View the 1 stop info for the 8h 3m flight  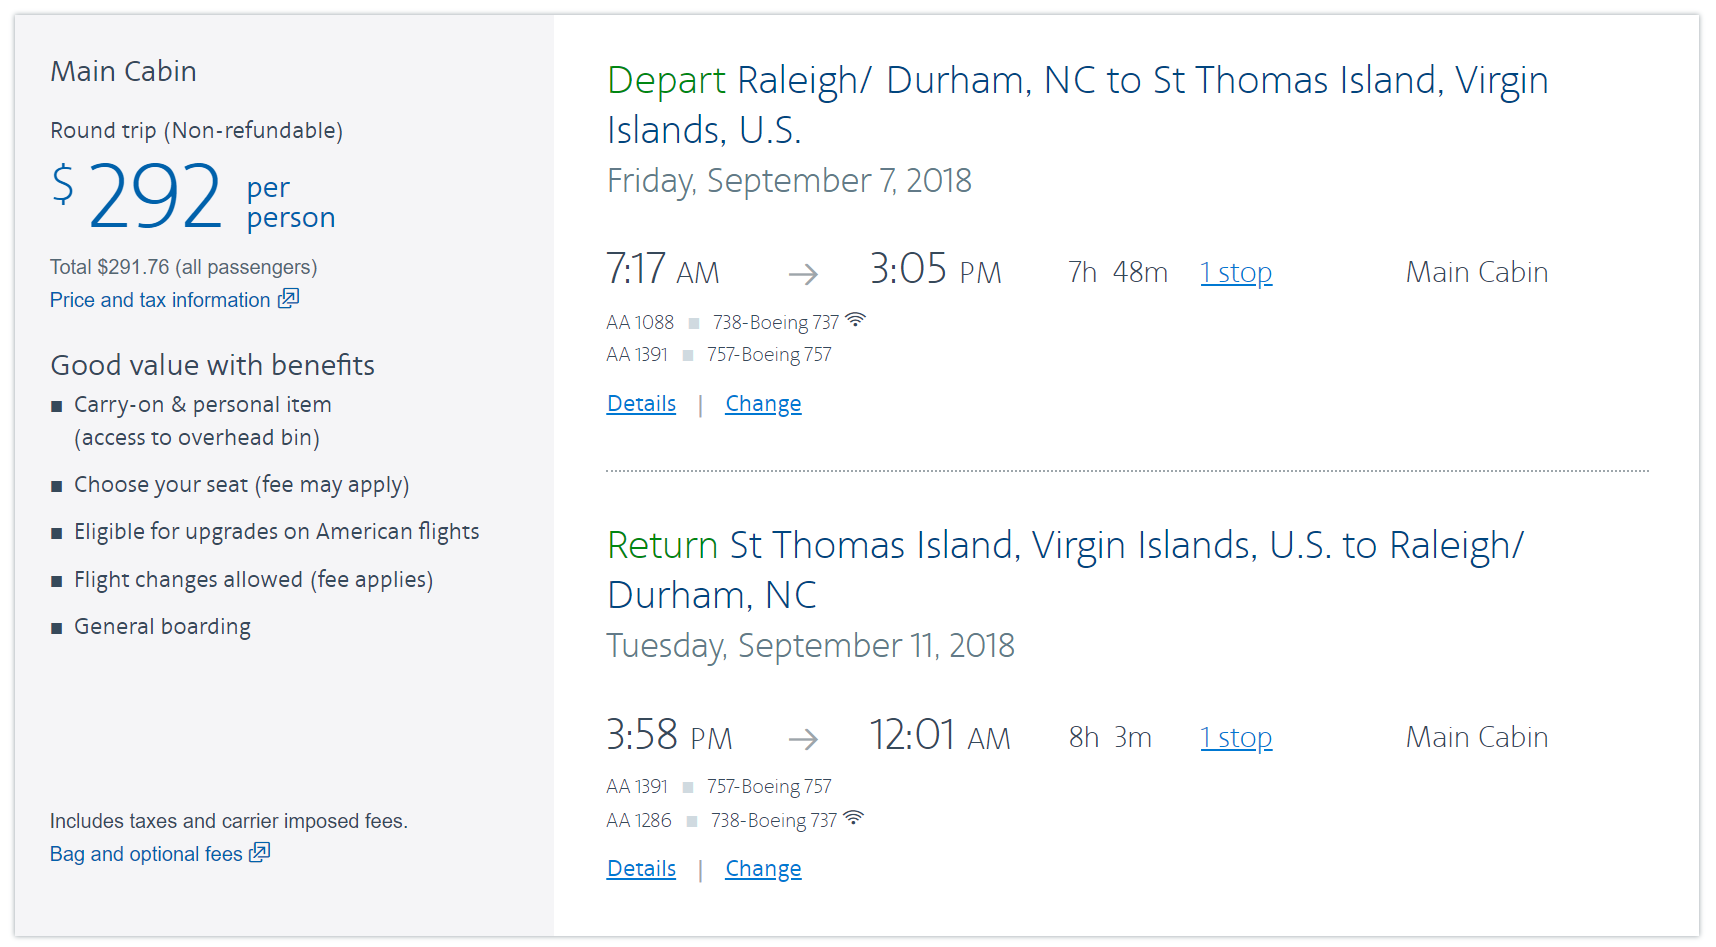point(1236,738)
